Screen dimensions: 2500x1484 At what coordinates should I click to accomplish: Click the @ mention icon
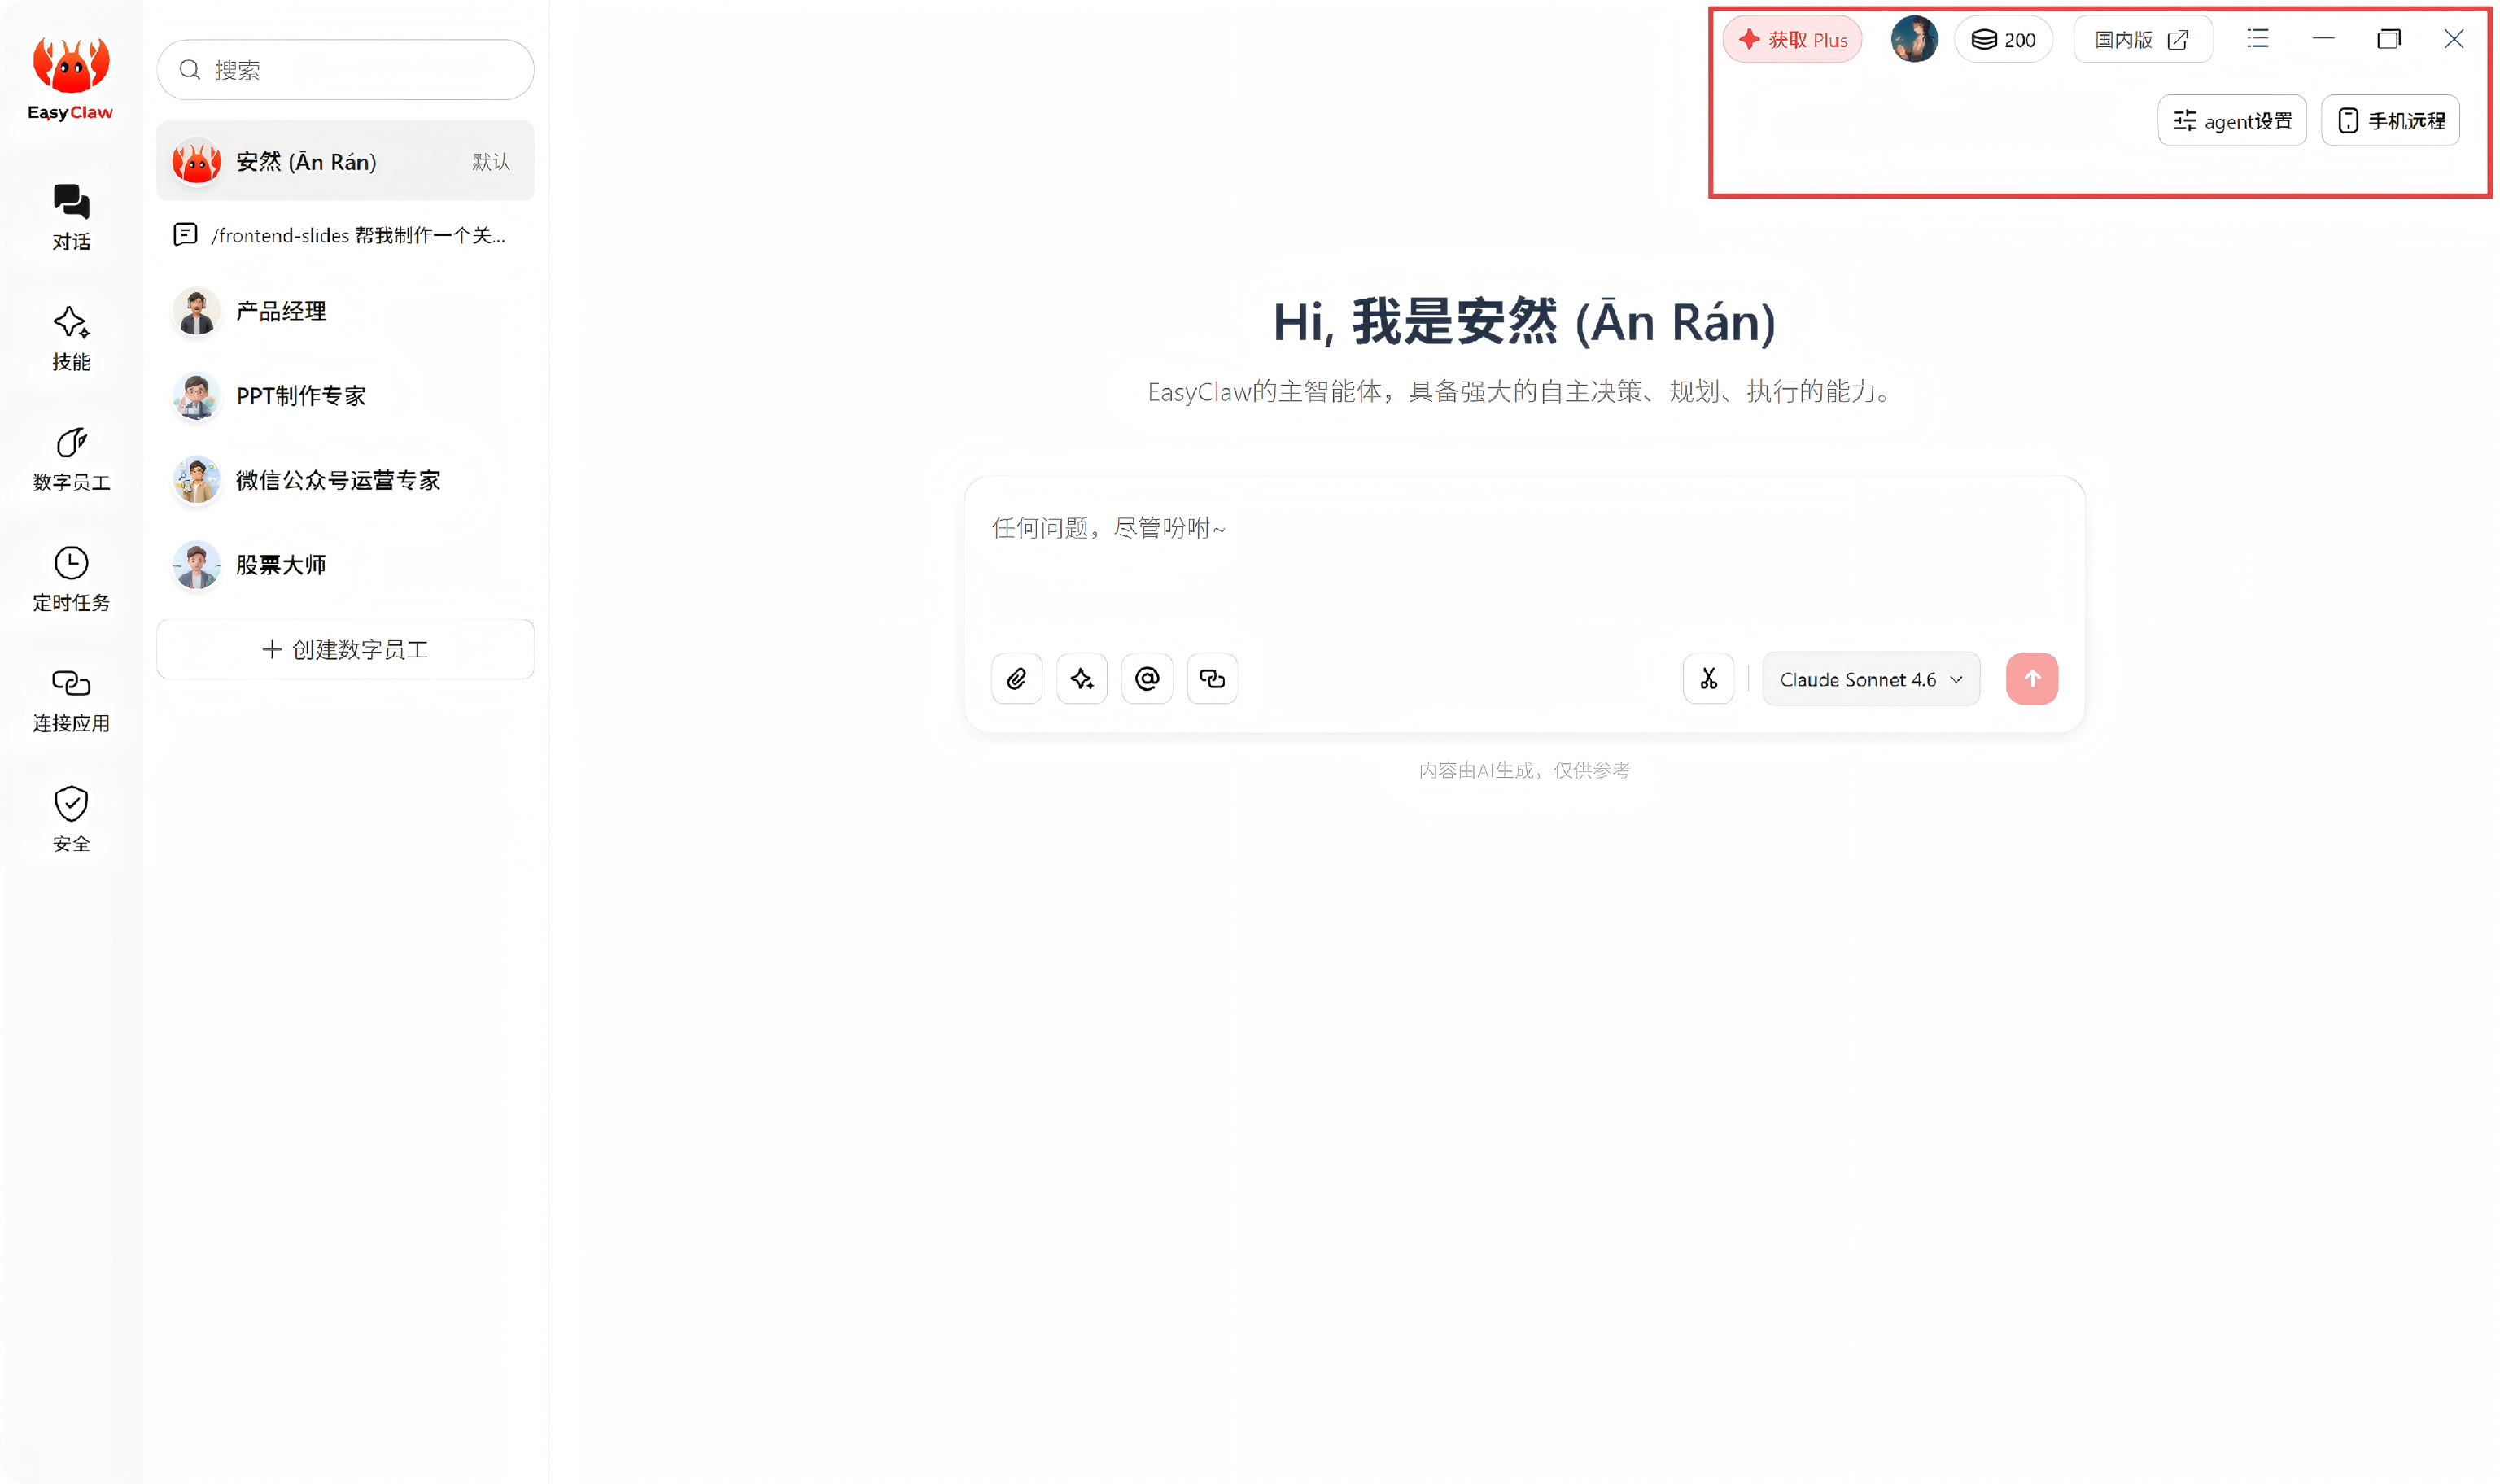tap(1147, 679)
